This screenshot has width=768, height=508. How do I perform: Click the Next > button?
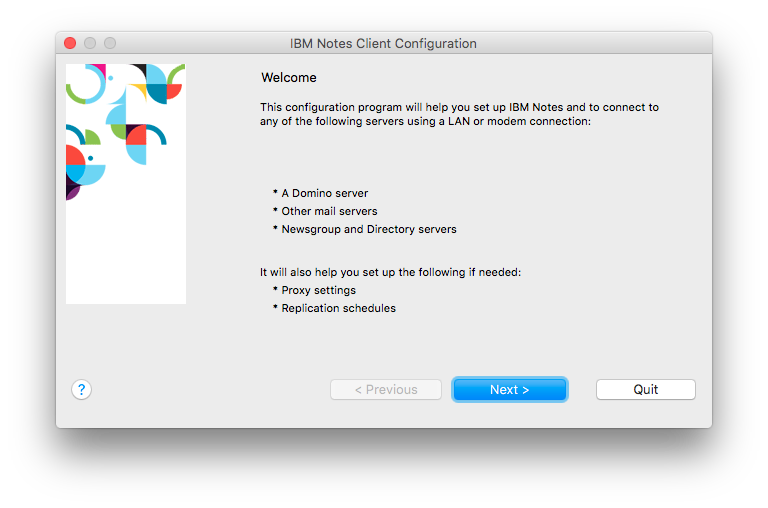tap(509, 389)
